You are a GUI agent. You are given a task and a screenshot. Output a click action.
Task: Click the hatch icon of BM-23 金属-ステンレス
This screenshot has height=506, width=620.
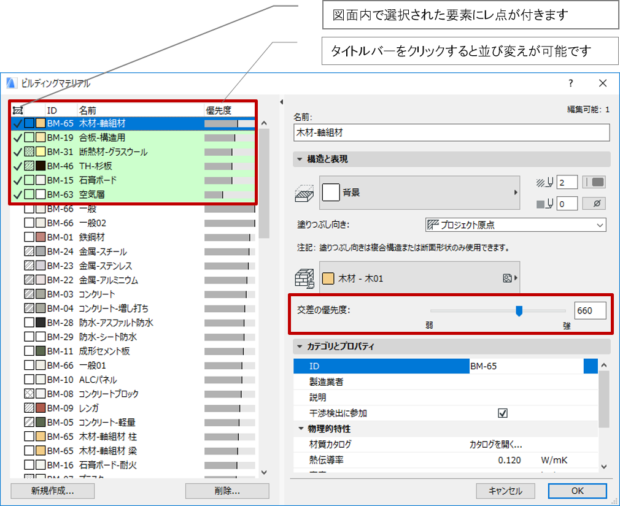tap(29, 266)
